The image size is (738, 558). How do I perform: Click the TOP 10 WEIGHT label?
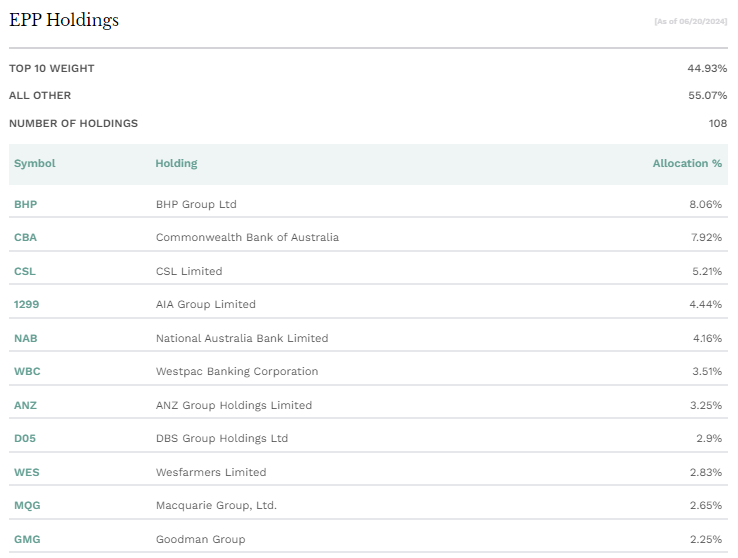pyautogui.click(x=52, y=68)
